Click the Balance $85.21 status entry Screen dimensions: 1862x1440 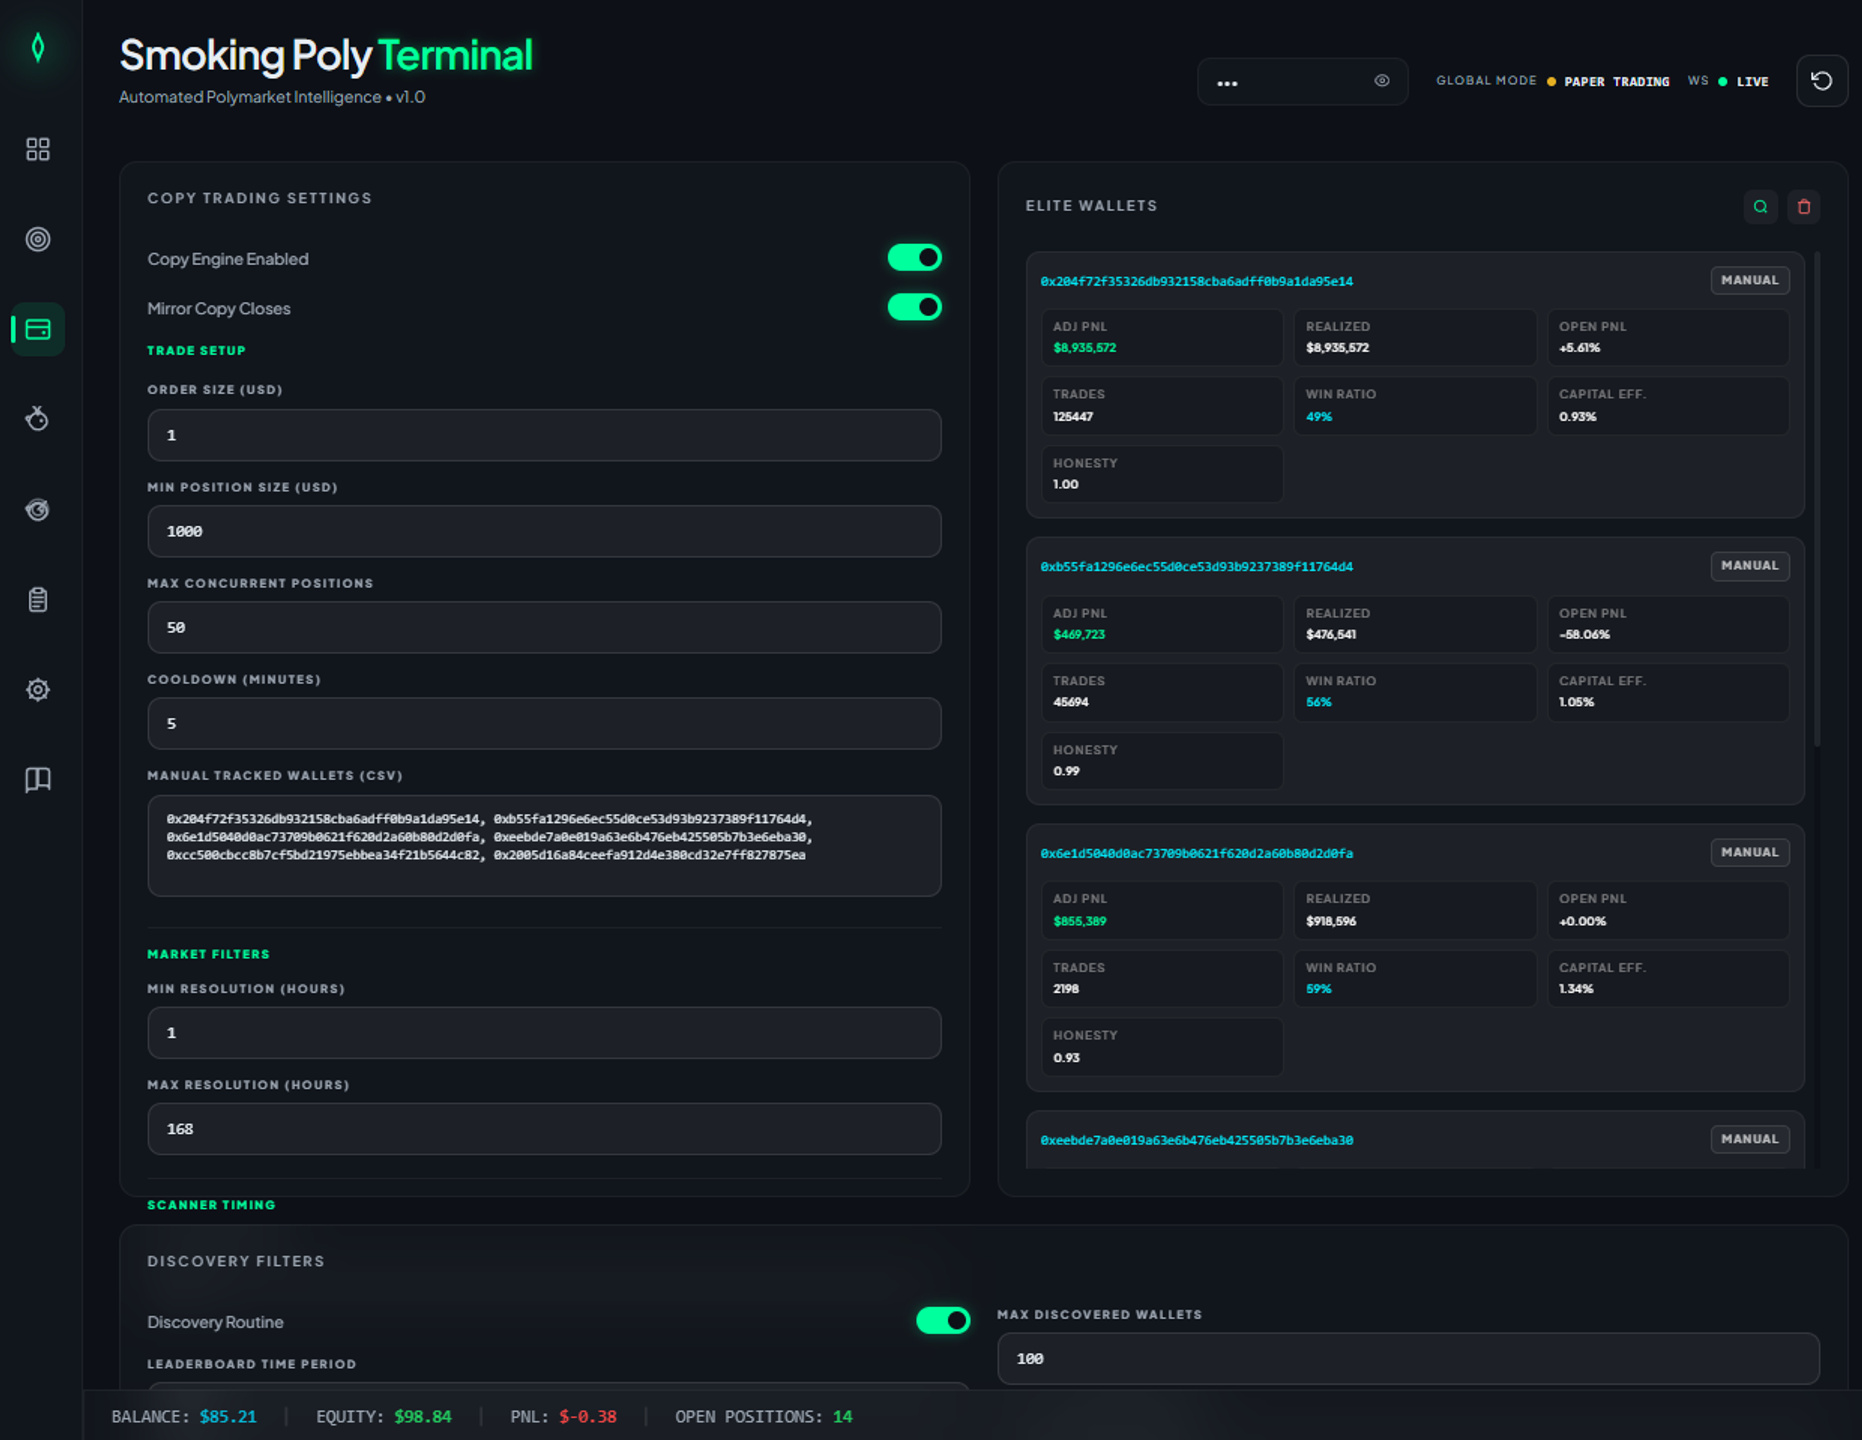(184, 1417)
